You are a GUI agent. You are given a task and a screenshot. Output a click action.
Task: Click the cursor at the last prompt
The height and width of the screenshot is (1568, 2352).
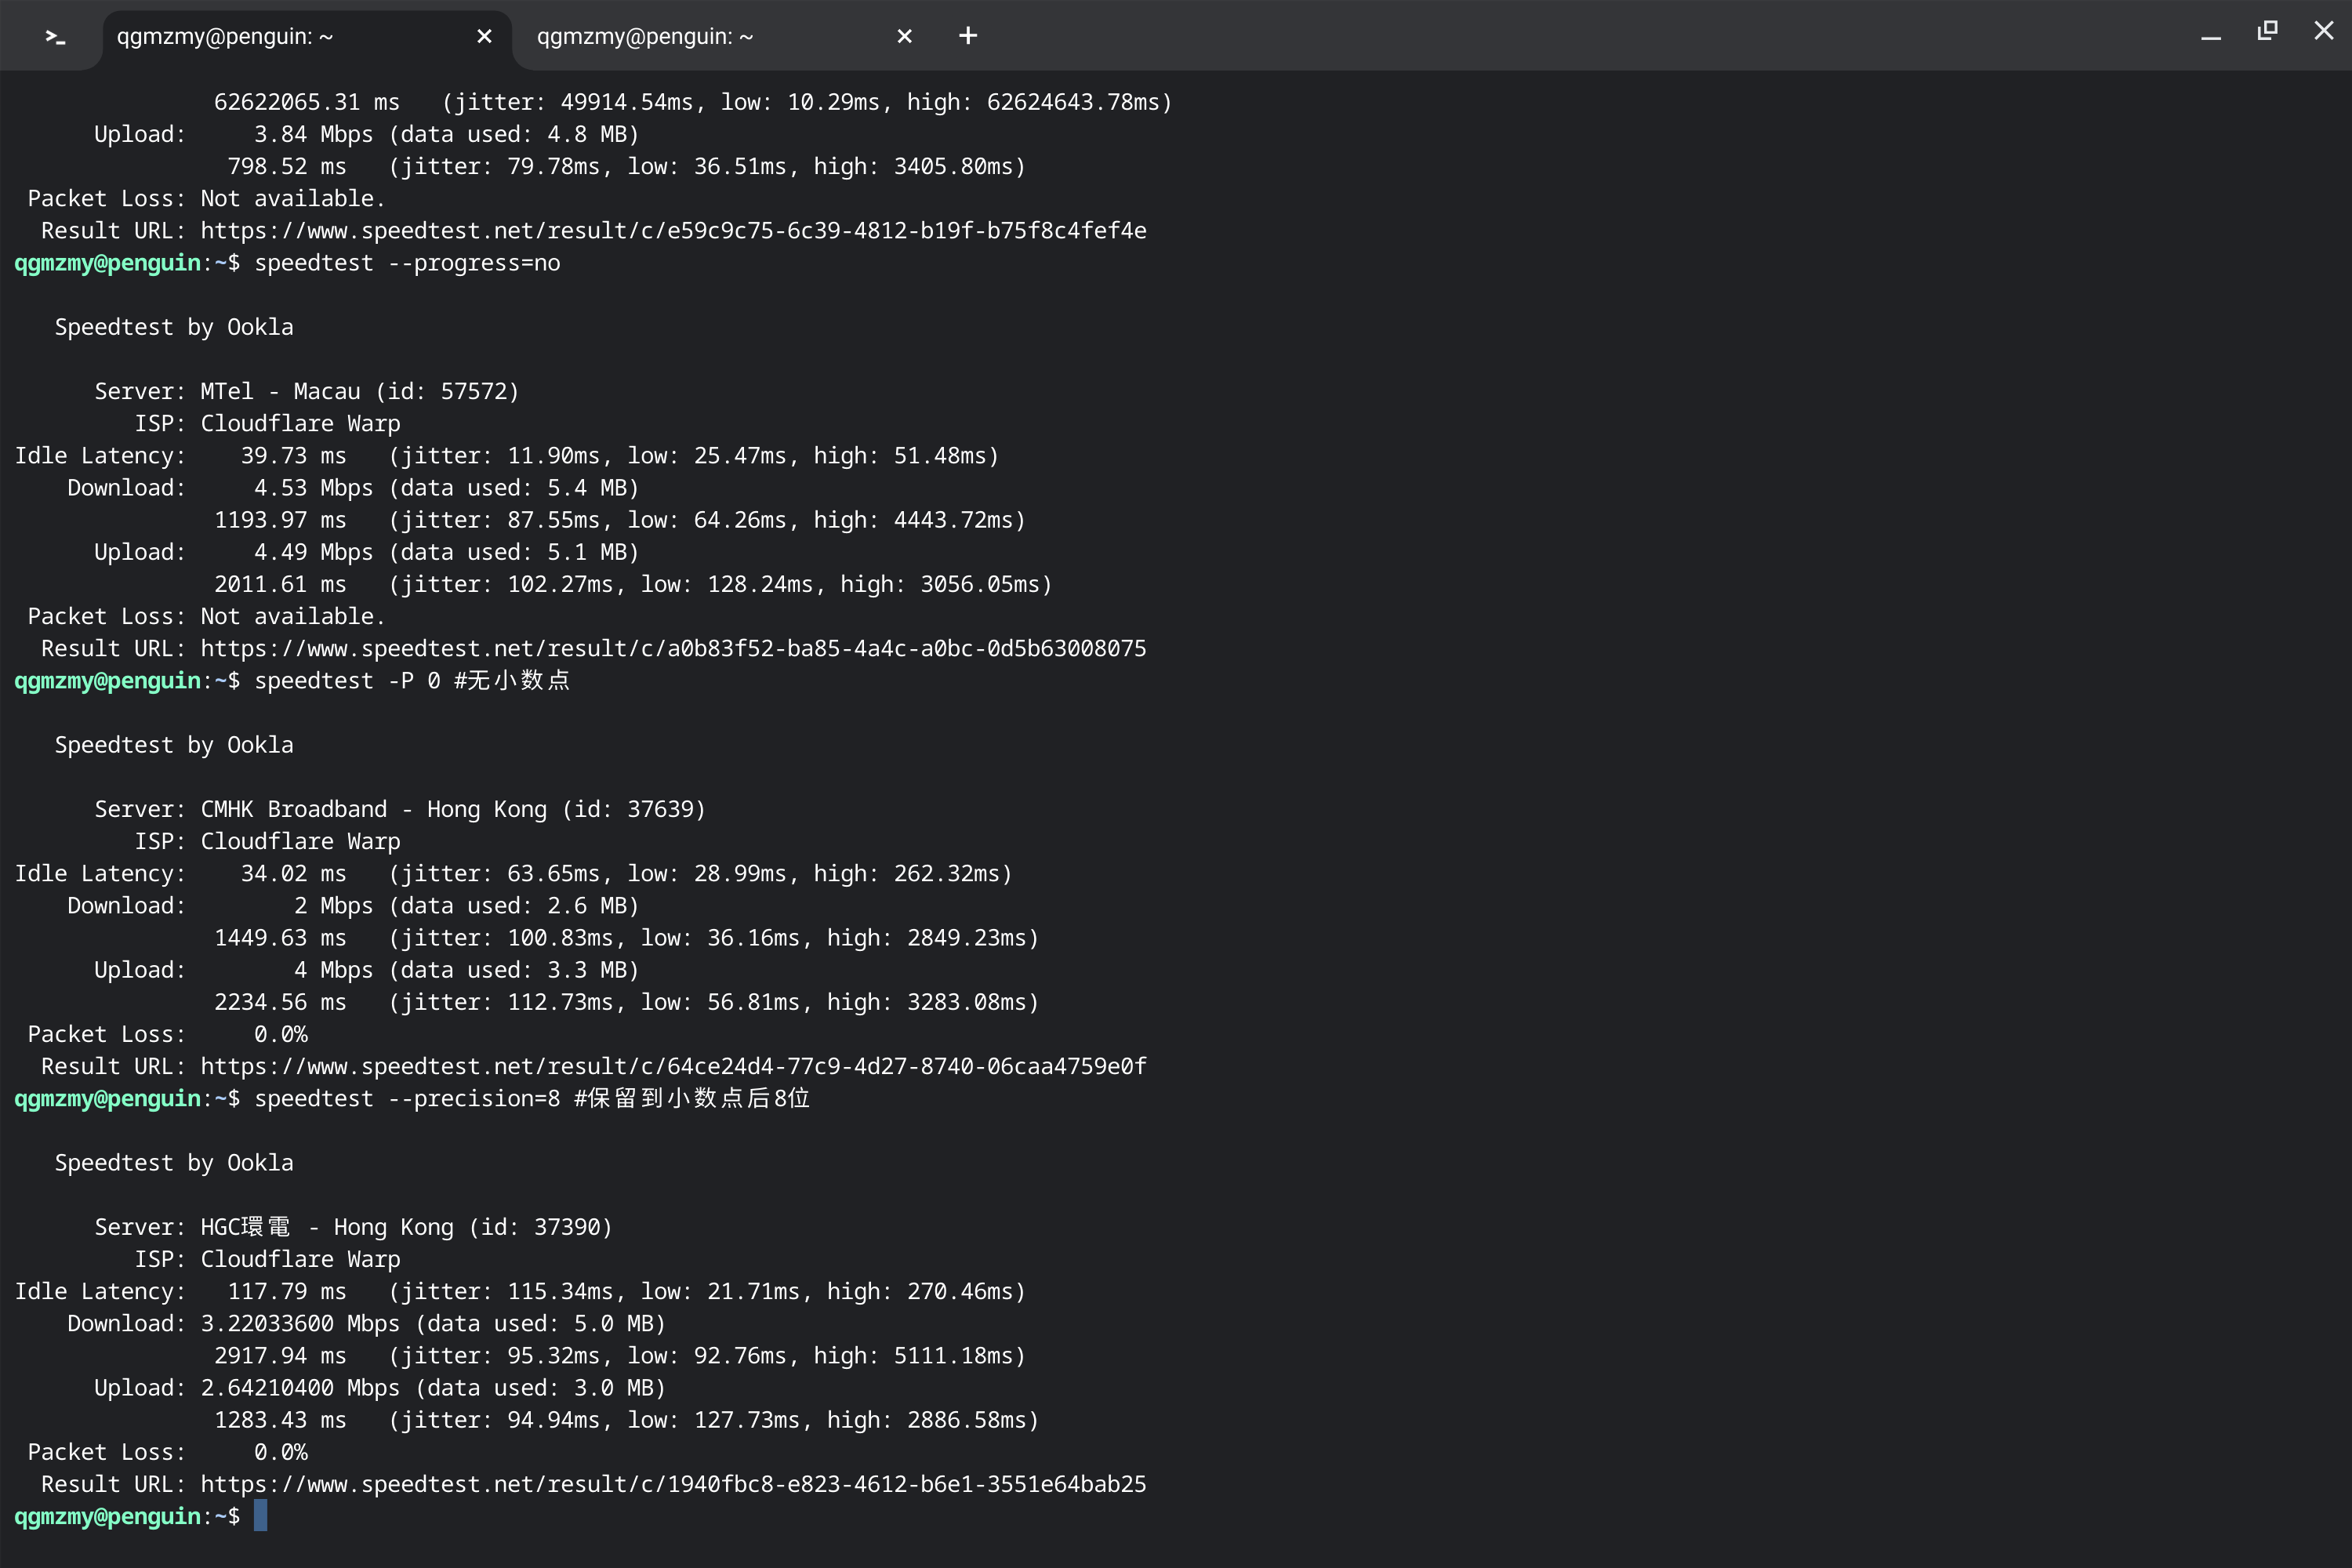pyautogui.click(x=260, y=1516)
